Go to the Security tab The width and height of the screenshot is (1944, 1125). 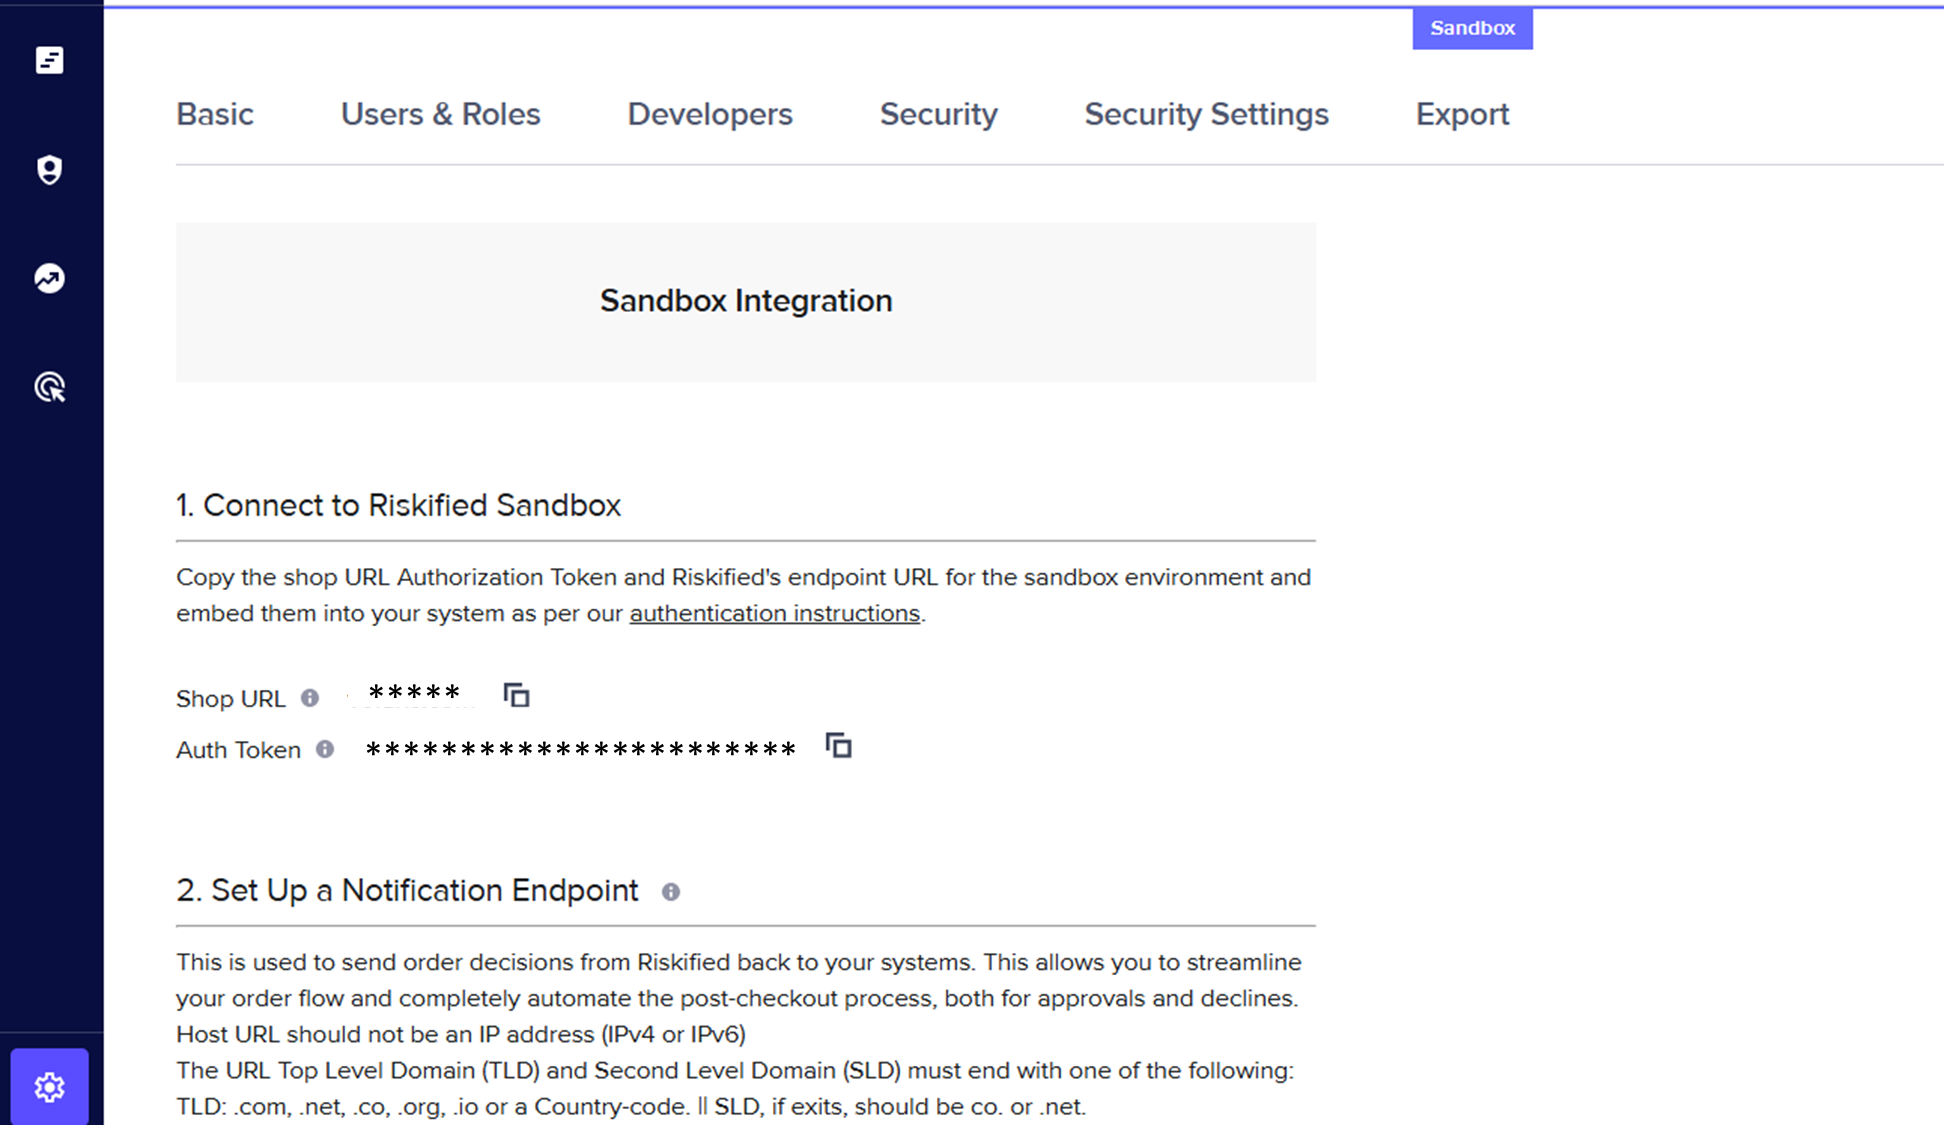pos(938,114)
